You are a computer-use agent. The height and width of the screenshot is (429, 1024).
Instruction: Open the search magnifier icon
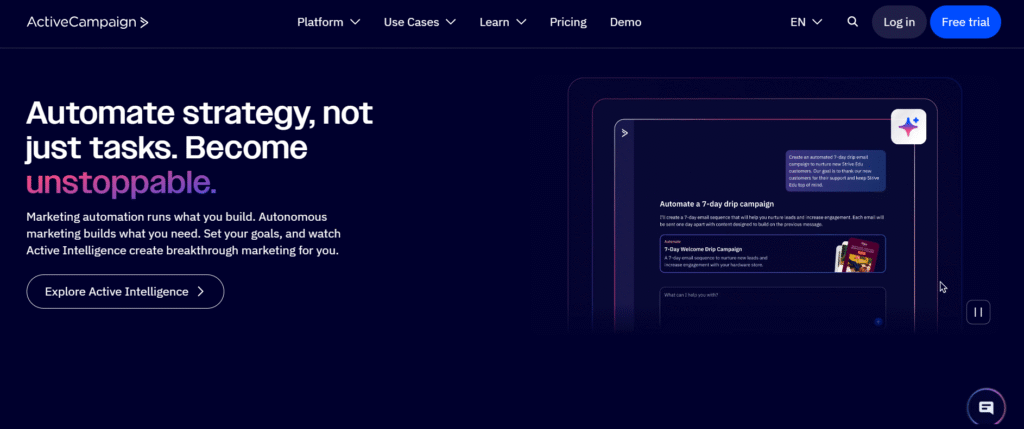(x=852, y=22)
